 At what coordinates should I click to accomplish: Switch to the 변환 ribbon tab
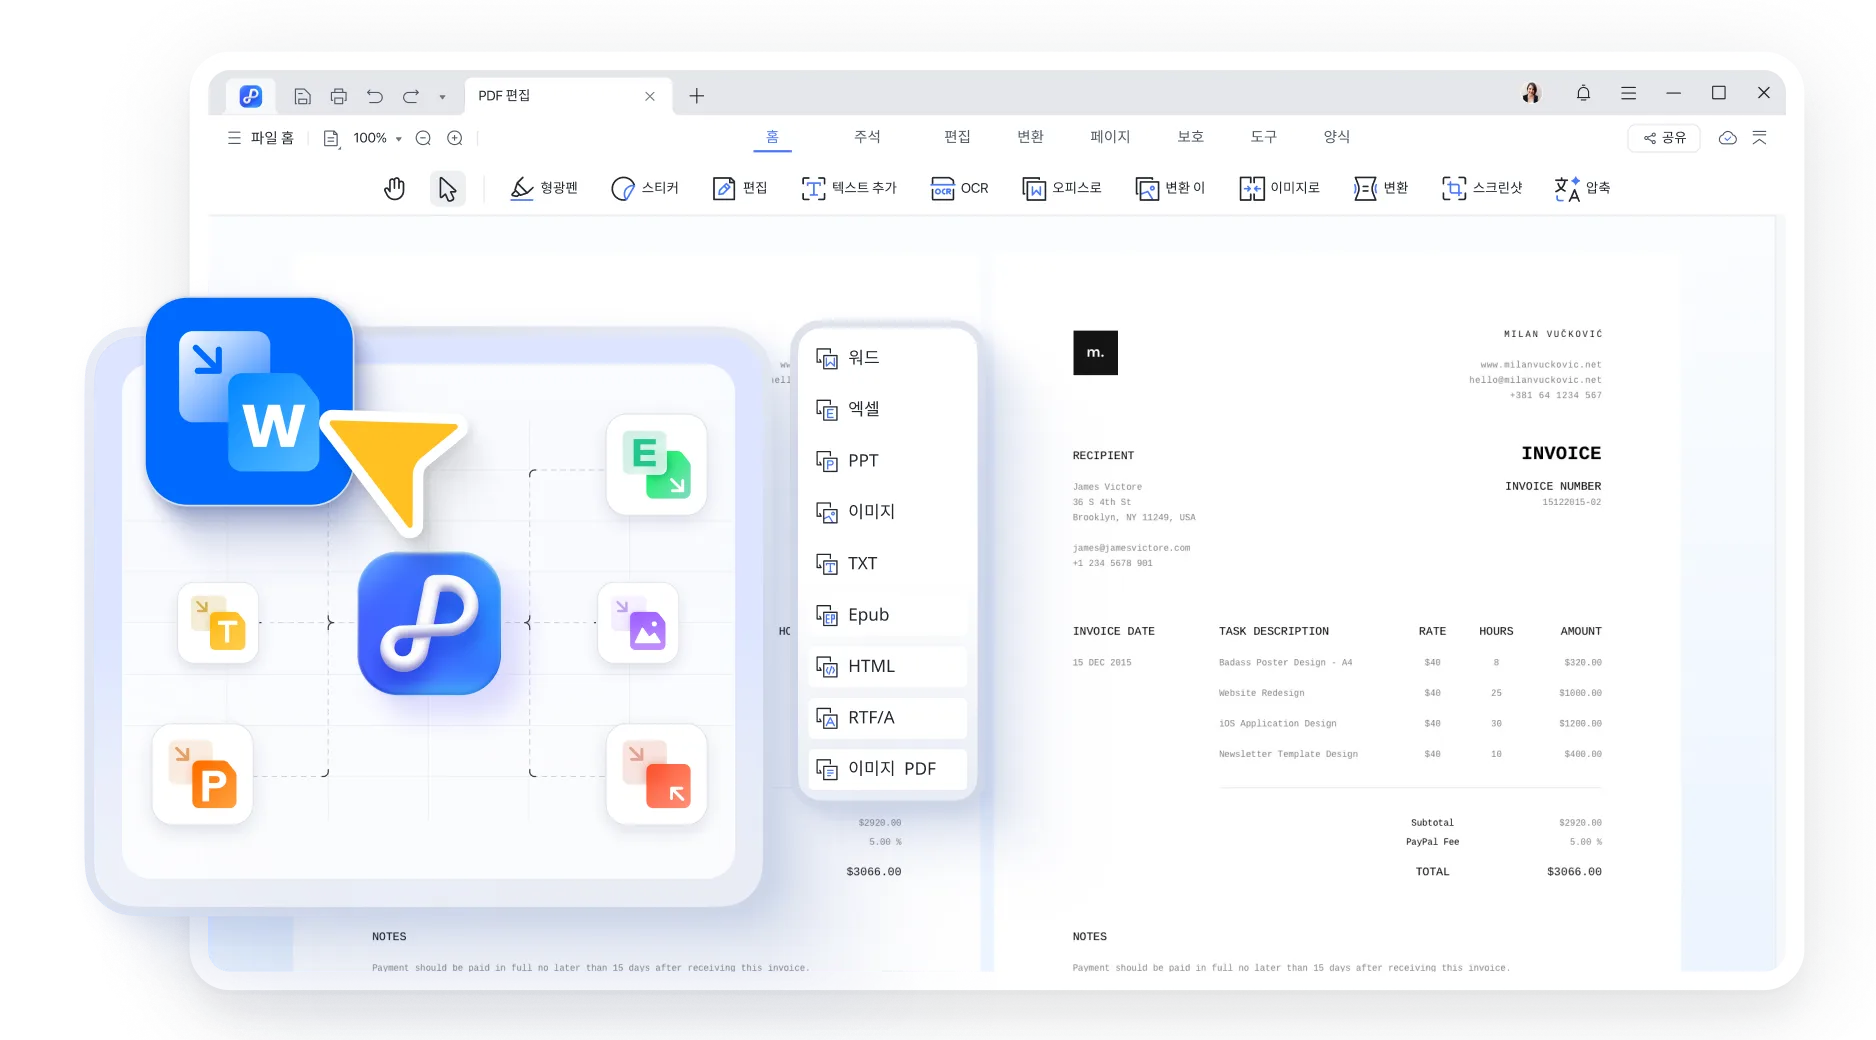pos(1030,137)
